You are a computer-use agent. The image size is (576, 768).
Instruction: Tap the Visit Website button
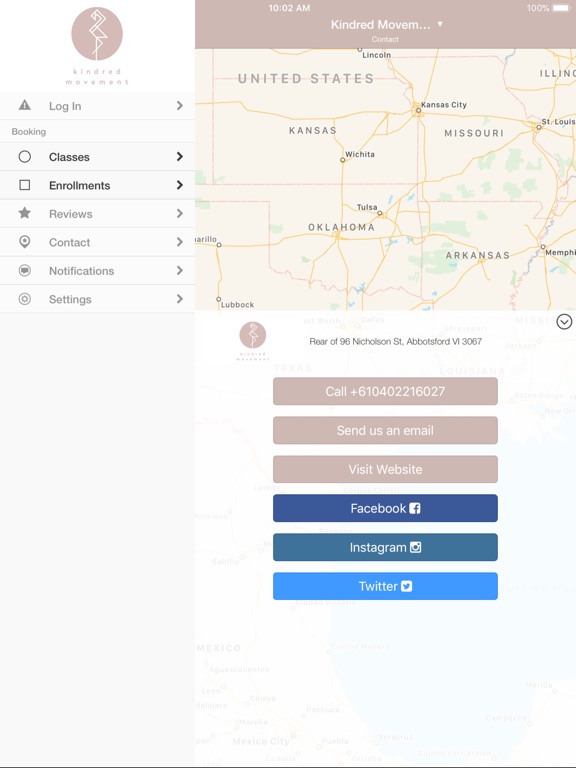pos(385,469)
